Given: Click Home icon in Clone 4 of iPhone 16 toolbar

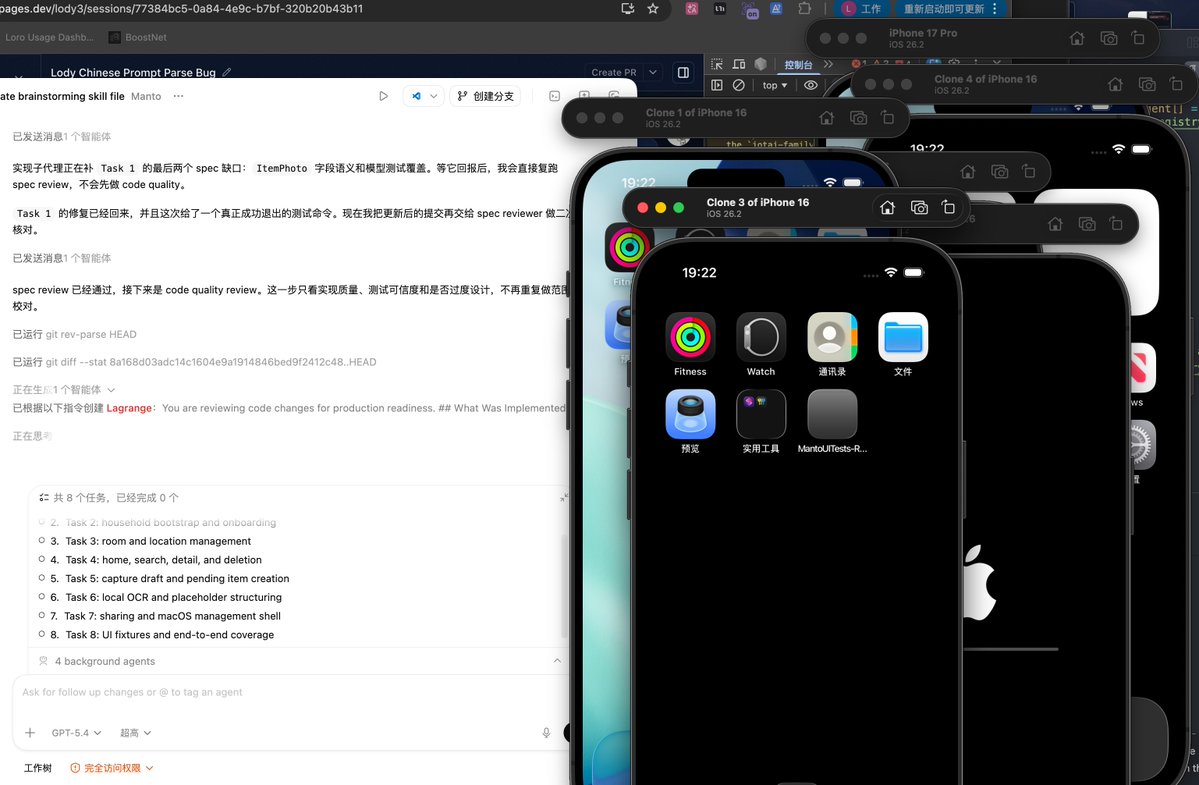Looking at the screenshot, I should [x=1116, y=84].
